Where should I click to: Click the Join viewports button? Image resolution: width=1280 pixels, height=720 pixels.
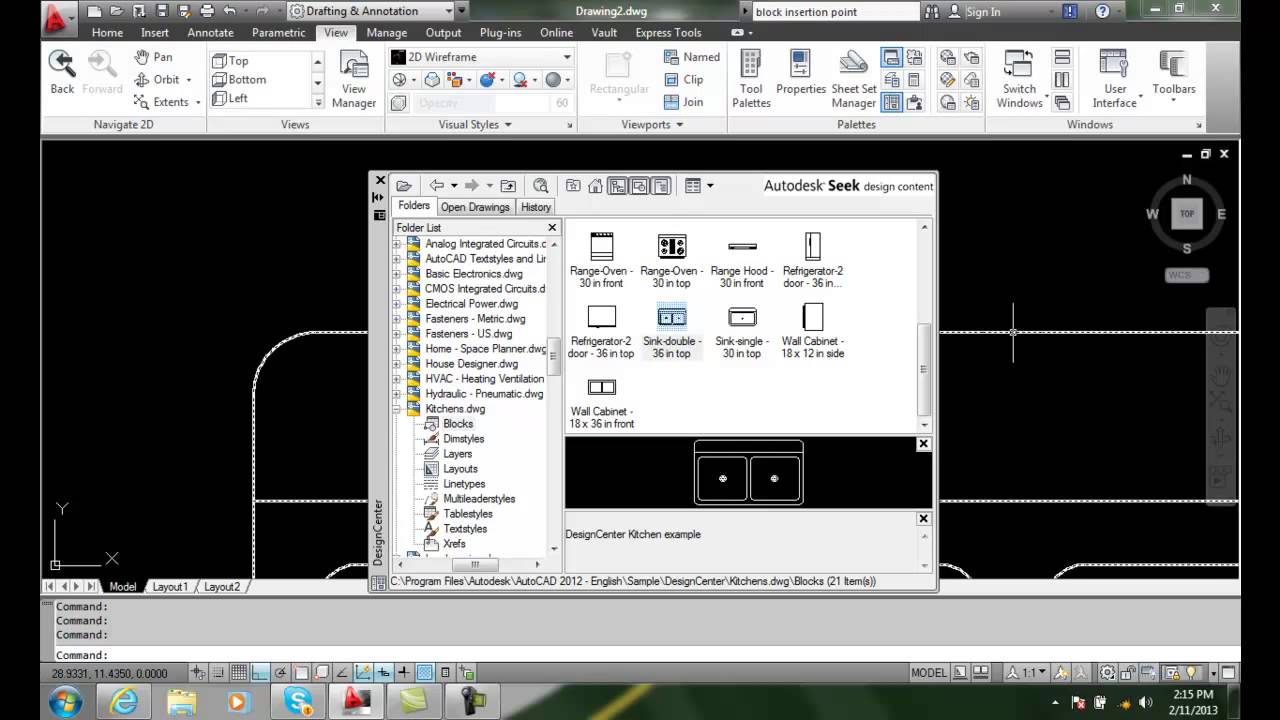tap(683, 102)
